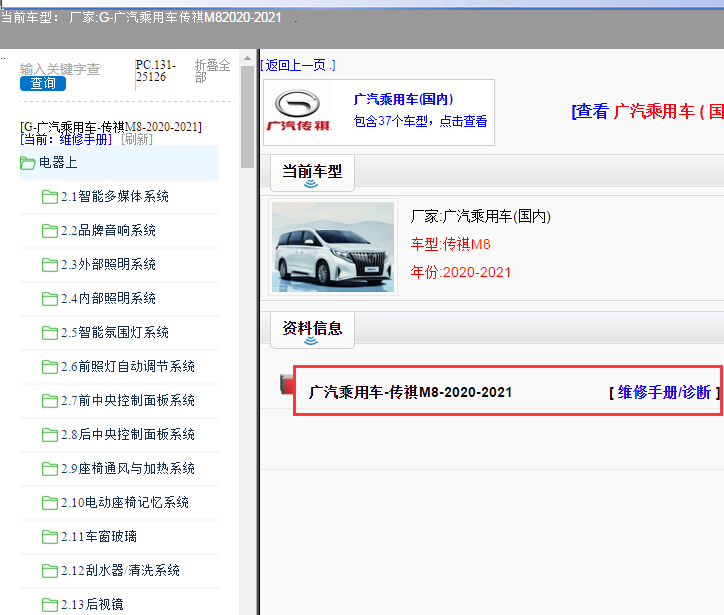
Task: Click the 车型:传祺M8 red text
Action: point(451,244)
